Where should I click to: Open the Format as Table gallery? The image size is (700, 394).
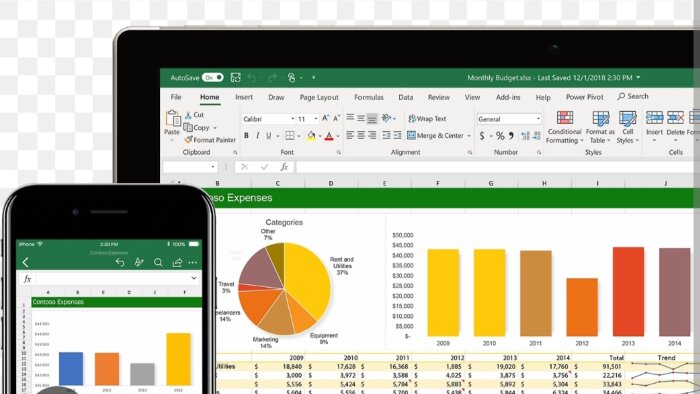coord(600,128)
